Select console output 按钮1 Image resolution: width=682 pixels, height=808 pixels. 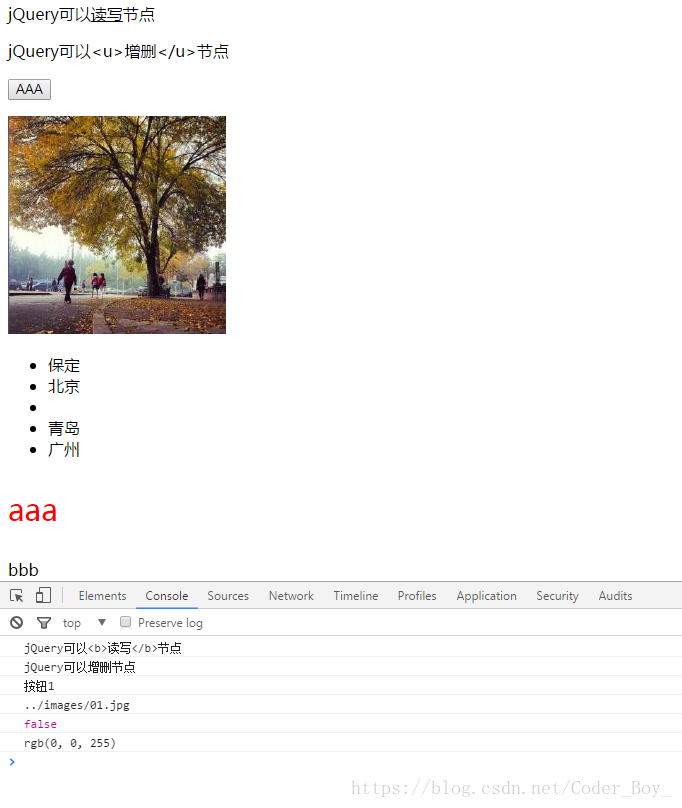(x=39, y=686)
